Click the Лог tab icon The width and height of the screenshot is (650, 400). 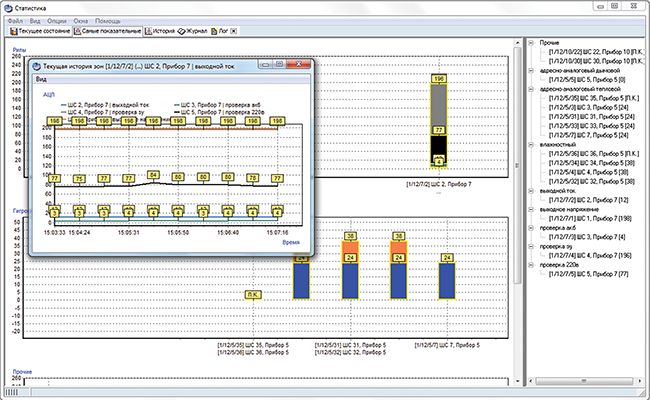[x=213, y=31]
